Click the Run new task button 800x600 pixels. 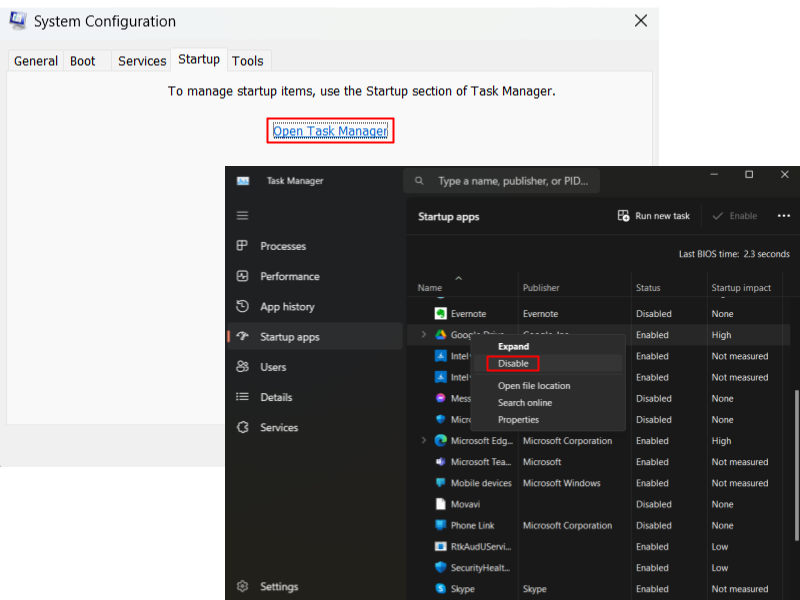(x=654, y=216)
